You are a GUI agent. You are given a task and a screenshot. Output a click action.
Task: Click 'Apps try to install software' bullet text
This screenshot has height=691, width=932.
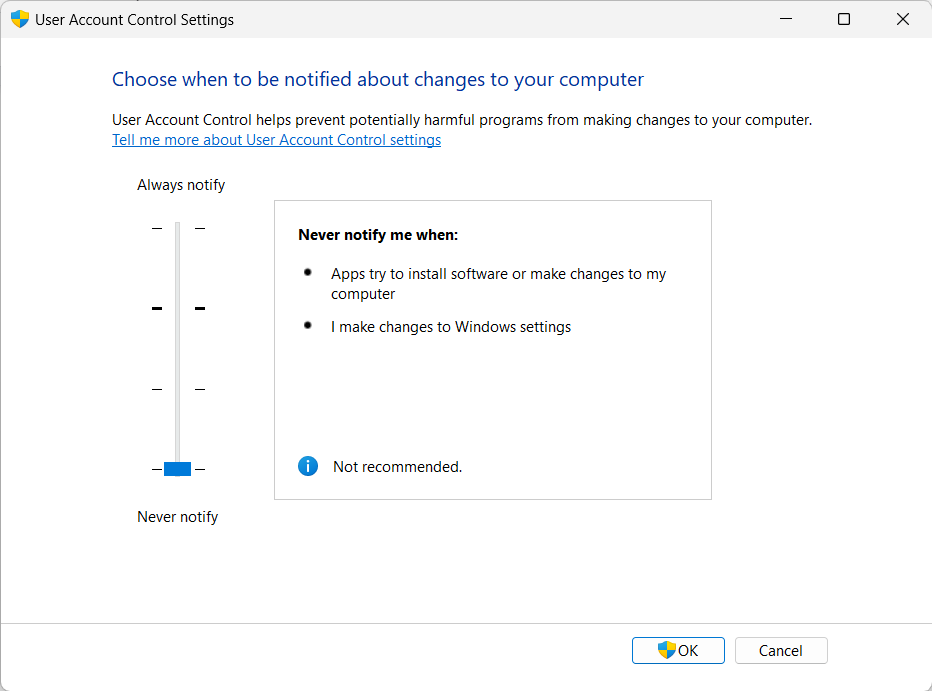click(498, 283)
